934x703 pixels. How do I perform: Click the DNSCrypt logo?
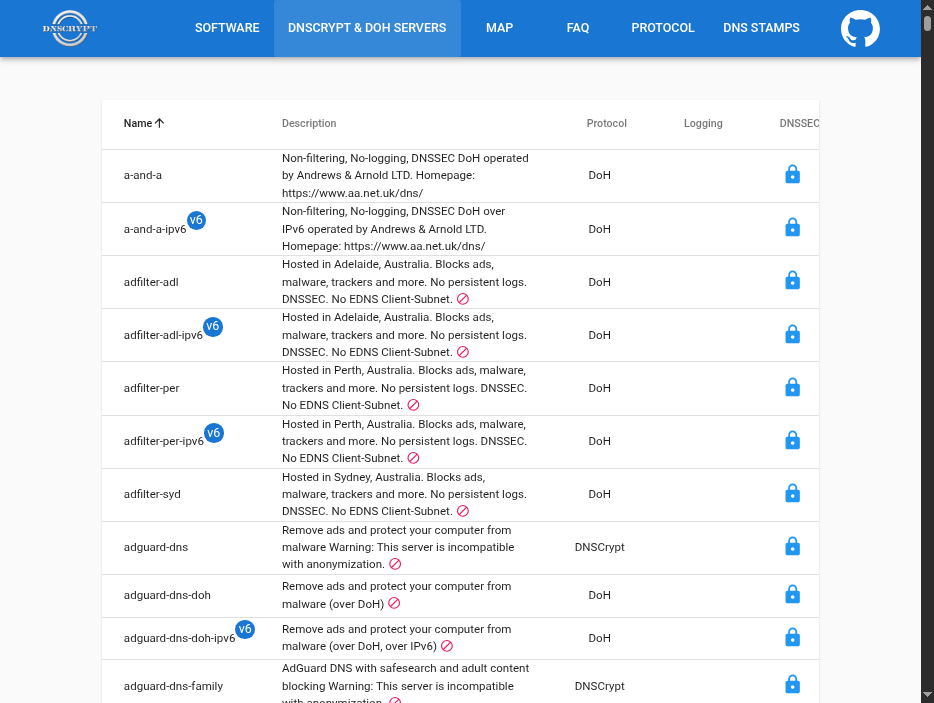[x=70, y=28]
